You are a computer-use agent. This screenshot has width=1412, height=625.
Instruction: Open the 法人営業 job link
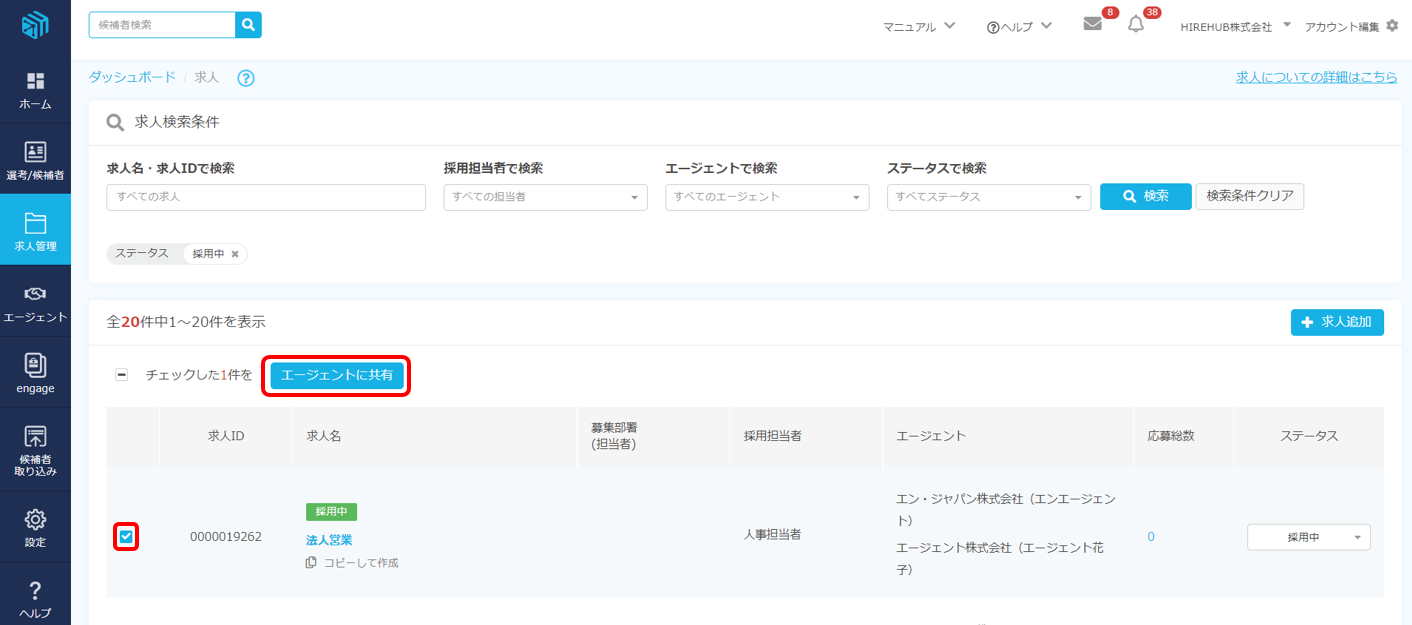(329, 540)
